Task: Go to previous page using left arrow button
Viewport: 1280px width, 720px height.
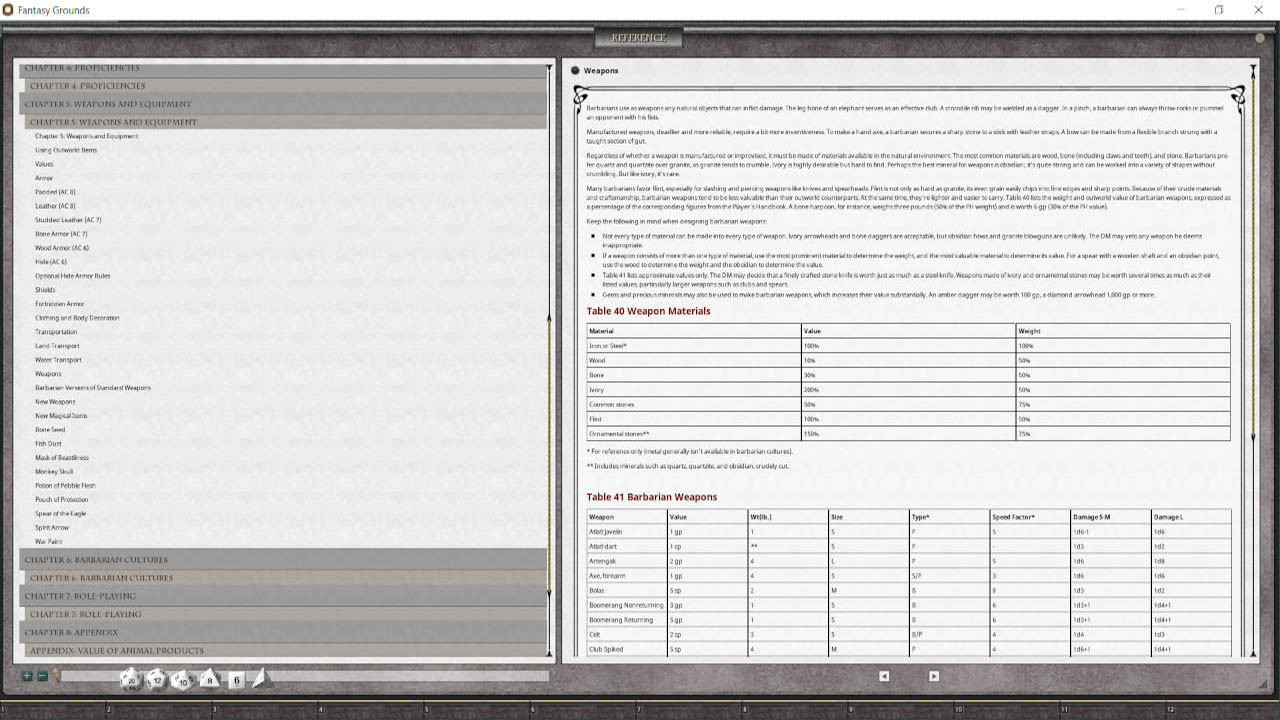Action: (x=884, y=676)
